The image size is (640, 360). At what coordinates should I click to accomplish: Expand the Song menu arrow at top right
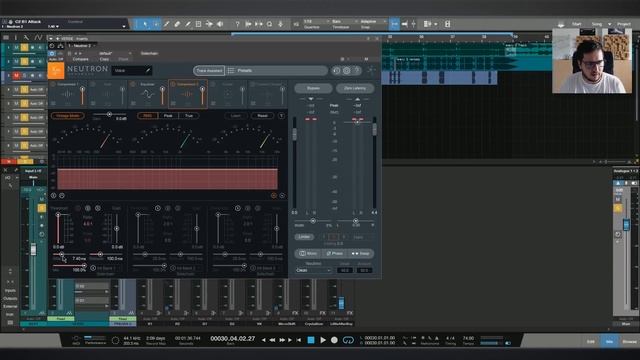click(609, 24)
